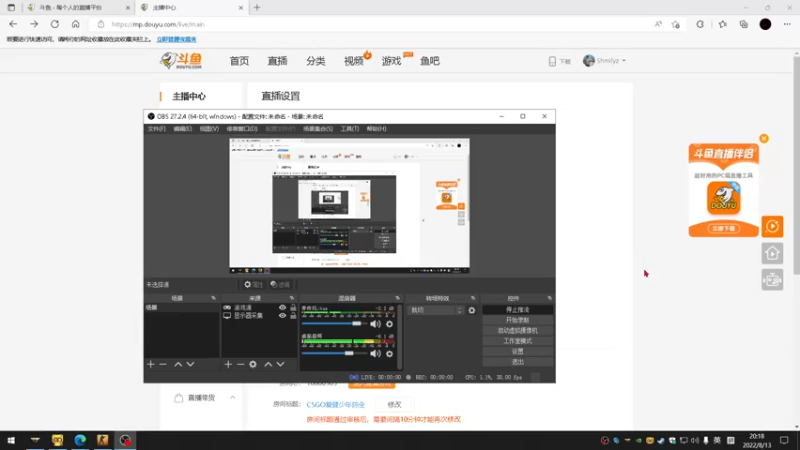
Task: Pop out the Audio Mixer dock panel
Action: click(x=397, y=298)
